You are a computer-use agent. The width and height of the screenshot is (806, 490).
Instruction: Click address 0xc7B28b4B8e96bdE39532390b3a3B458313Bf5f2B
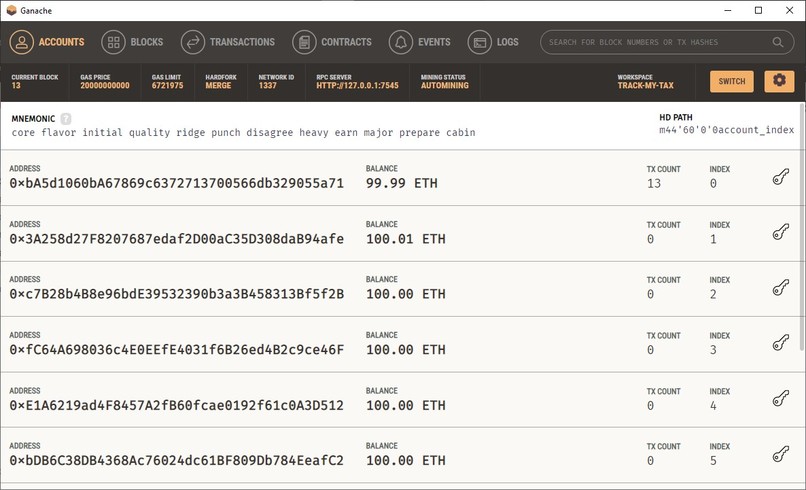(x=176, y=294)
